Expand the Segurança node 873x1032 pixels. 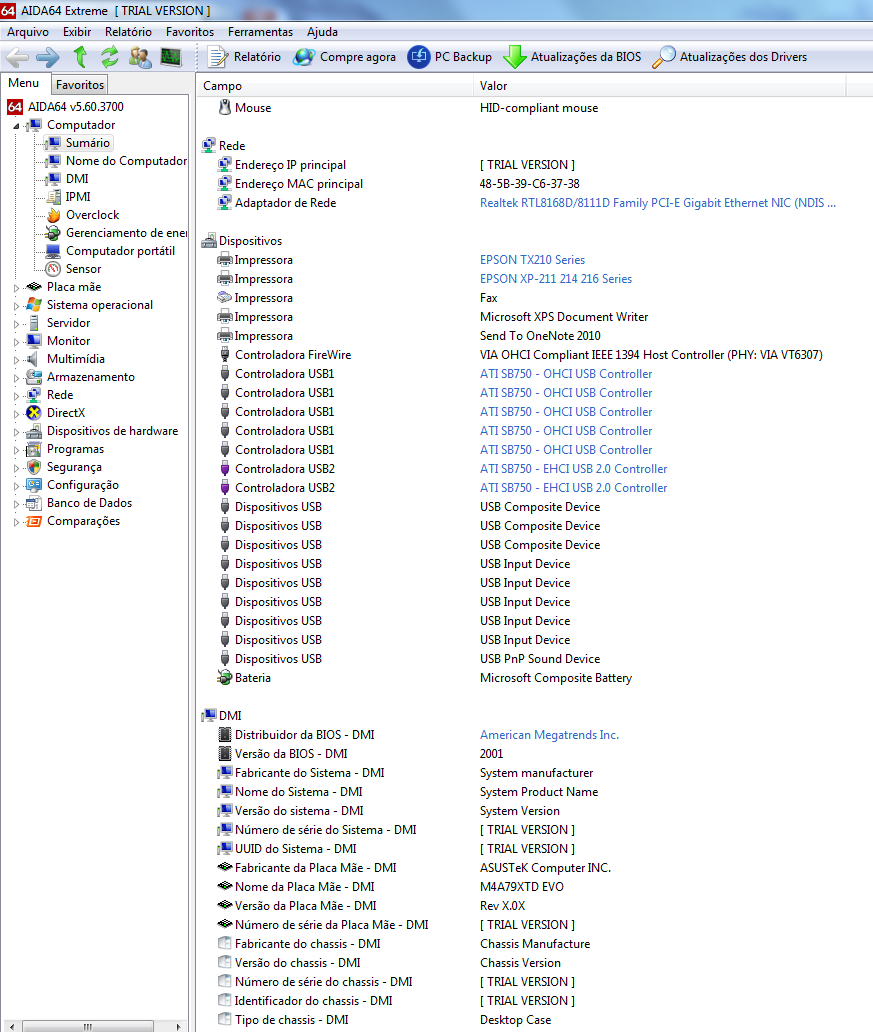(x=16, y=468)
